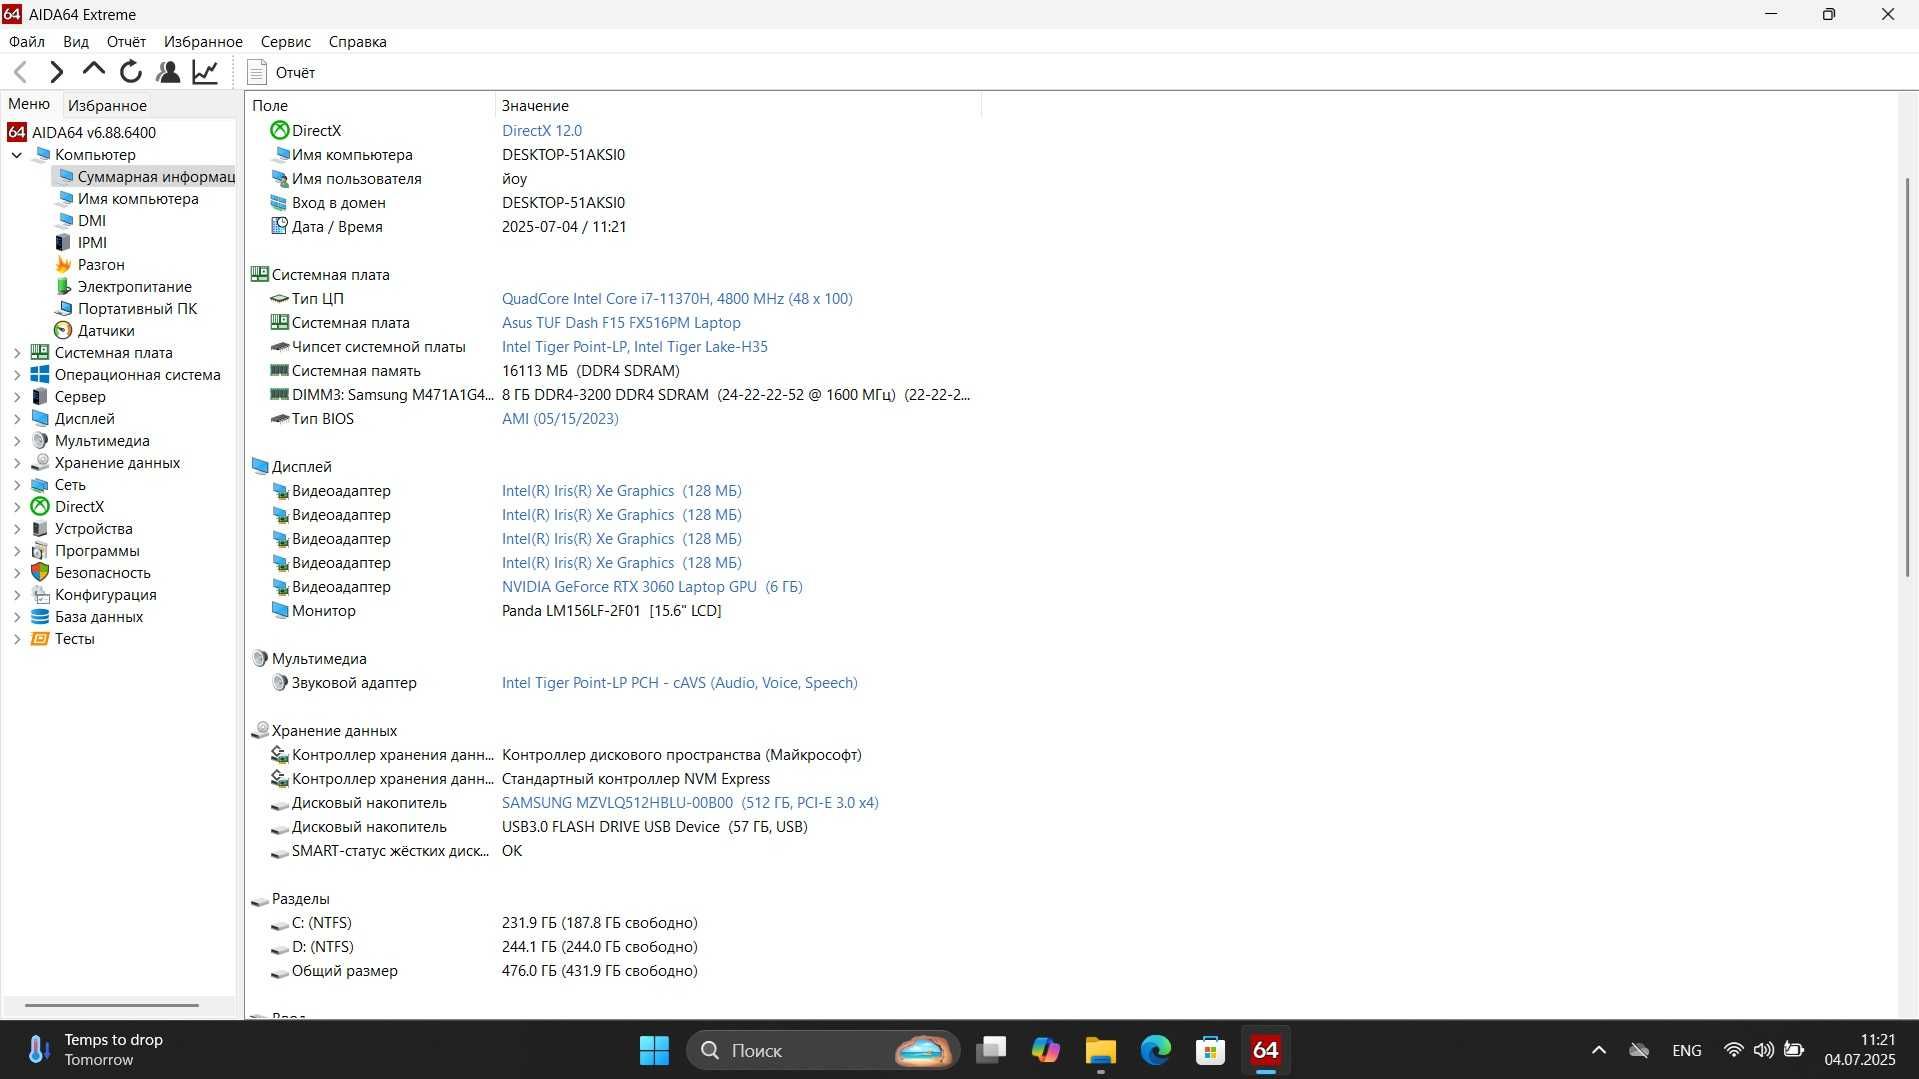Expand the Системная плата tree node
Screen dimensions: 1919x1079
17,353
